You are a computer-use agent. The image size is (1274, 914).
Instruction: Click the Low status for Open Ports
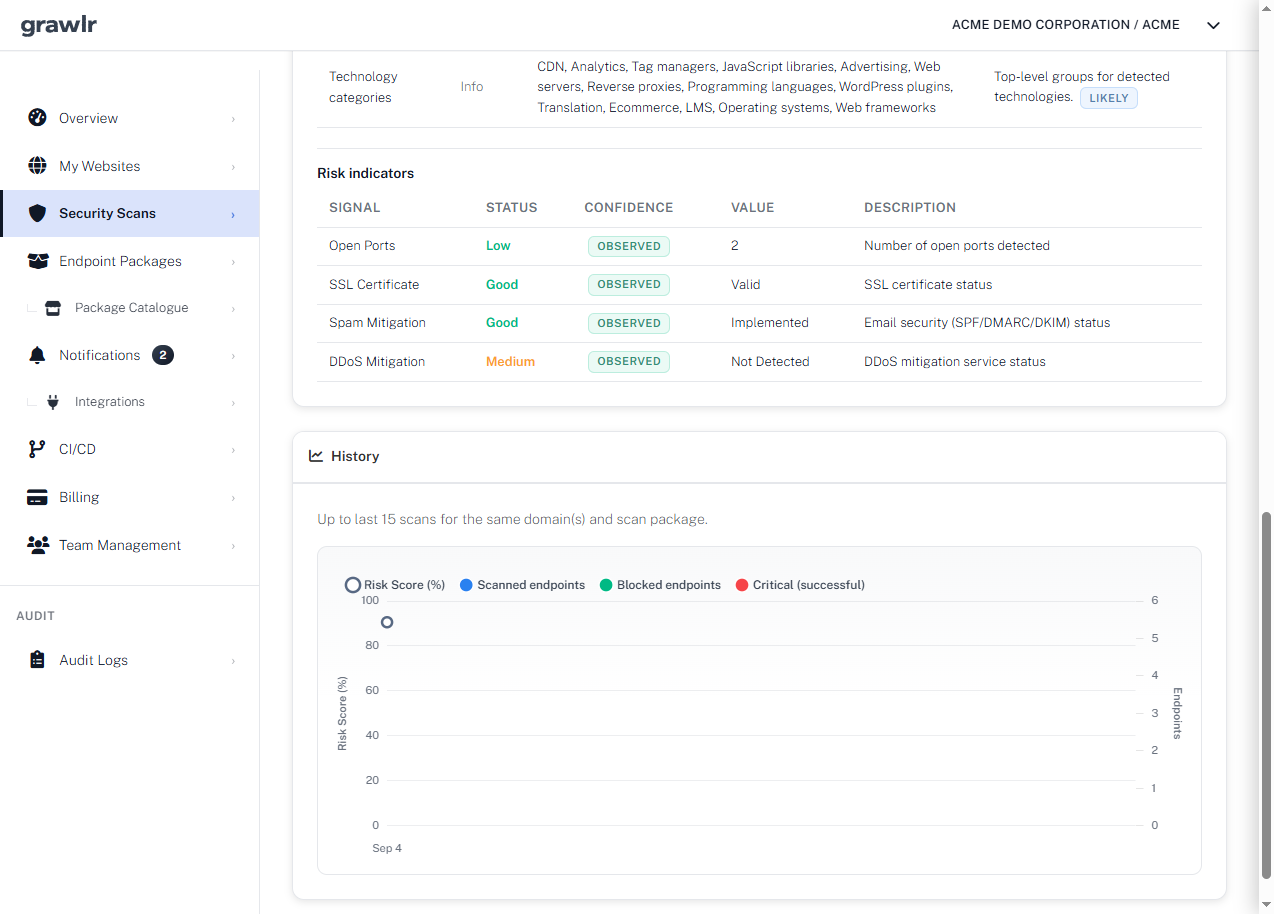(x=498, y=246)
